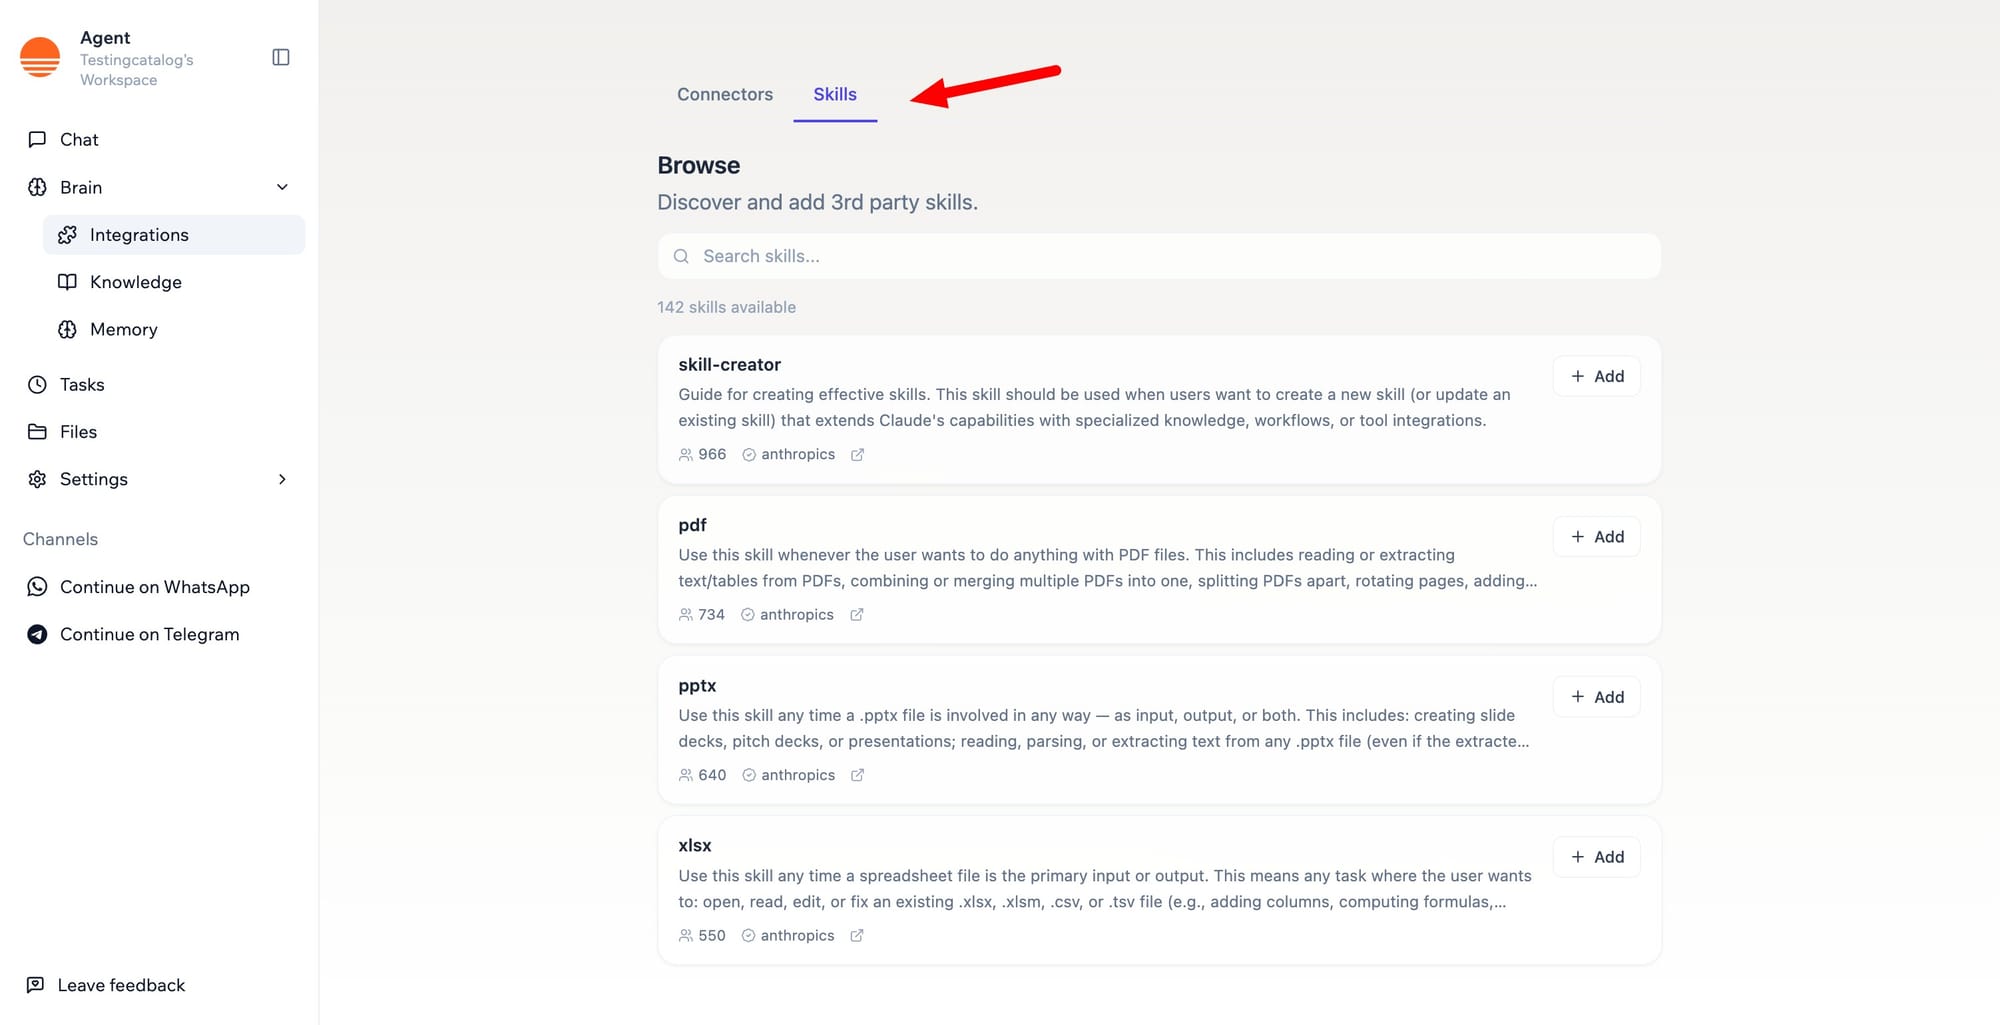Add the pdf skill
Image resolution: width=2000 pixels, height=1025 pixels.
1596,537
